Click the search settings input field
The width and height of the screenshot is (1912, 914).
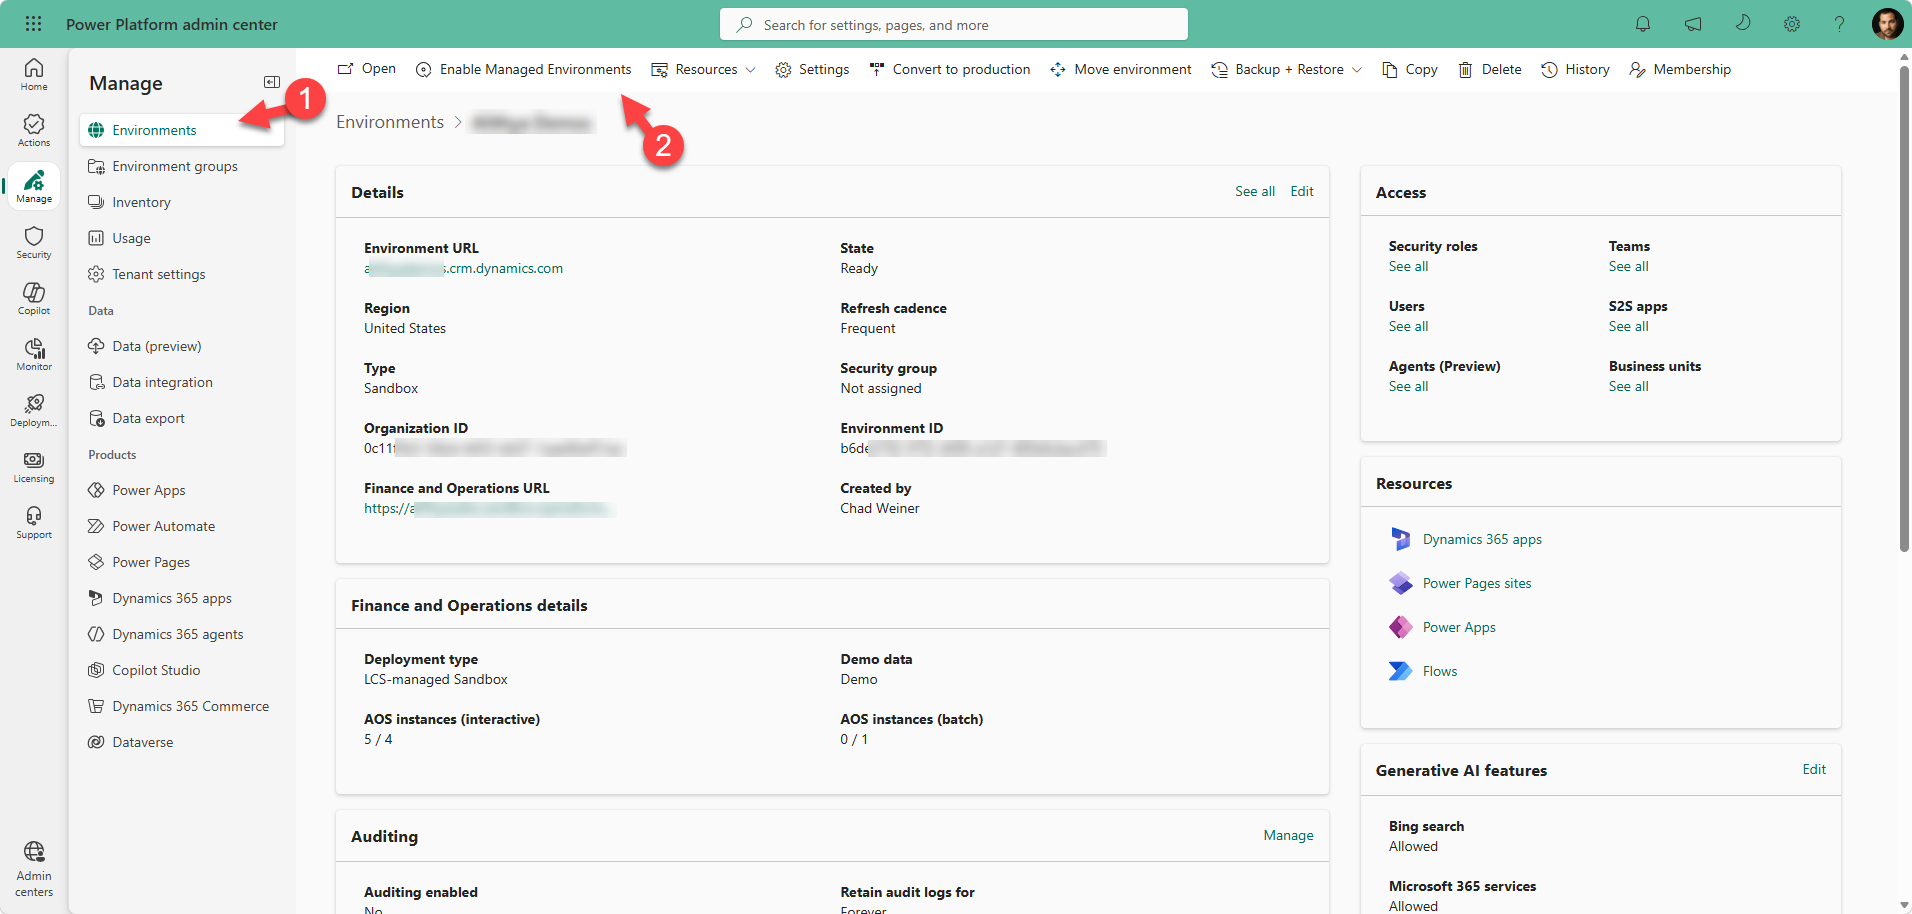954,24
